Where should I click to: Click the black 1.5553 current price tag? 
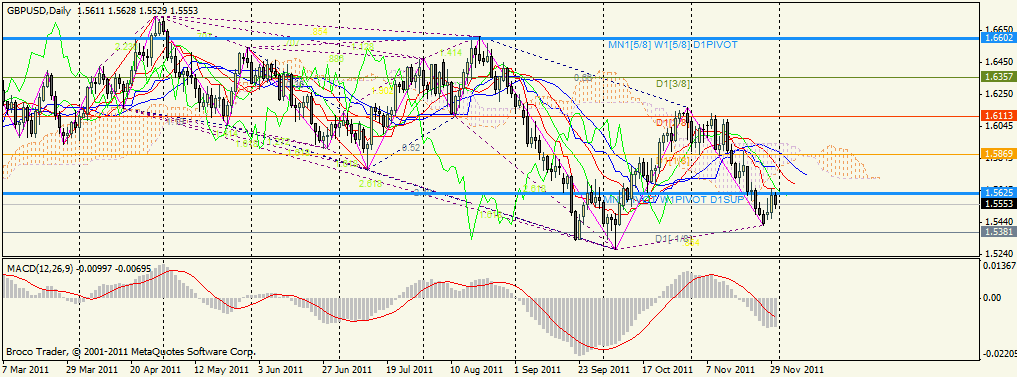998,204
